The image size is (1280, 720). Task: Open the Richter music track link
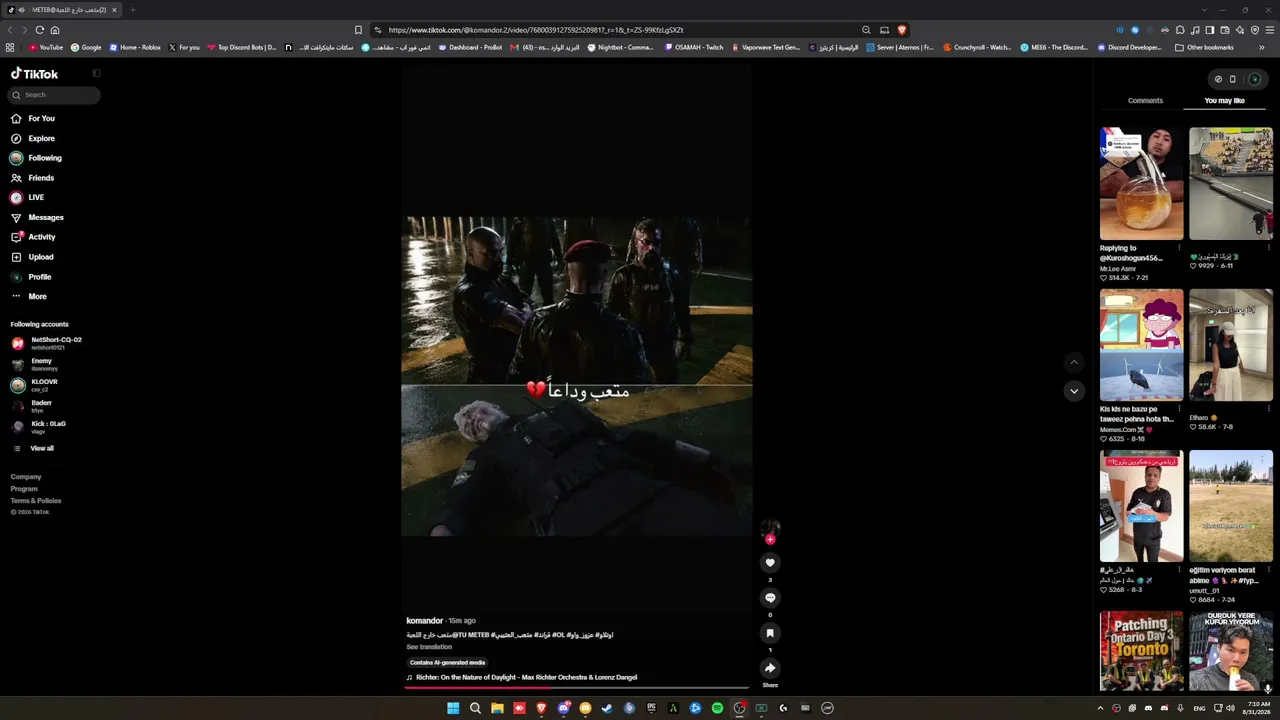(526, 677)
